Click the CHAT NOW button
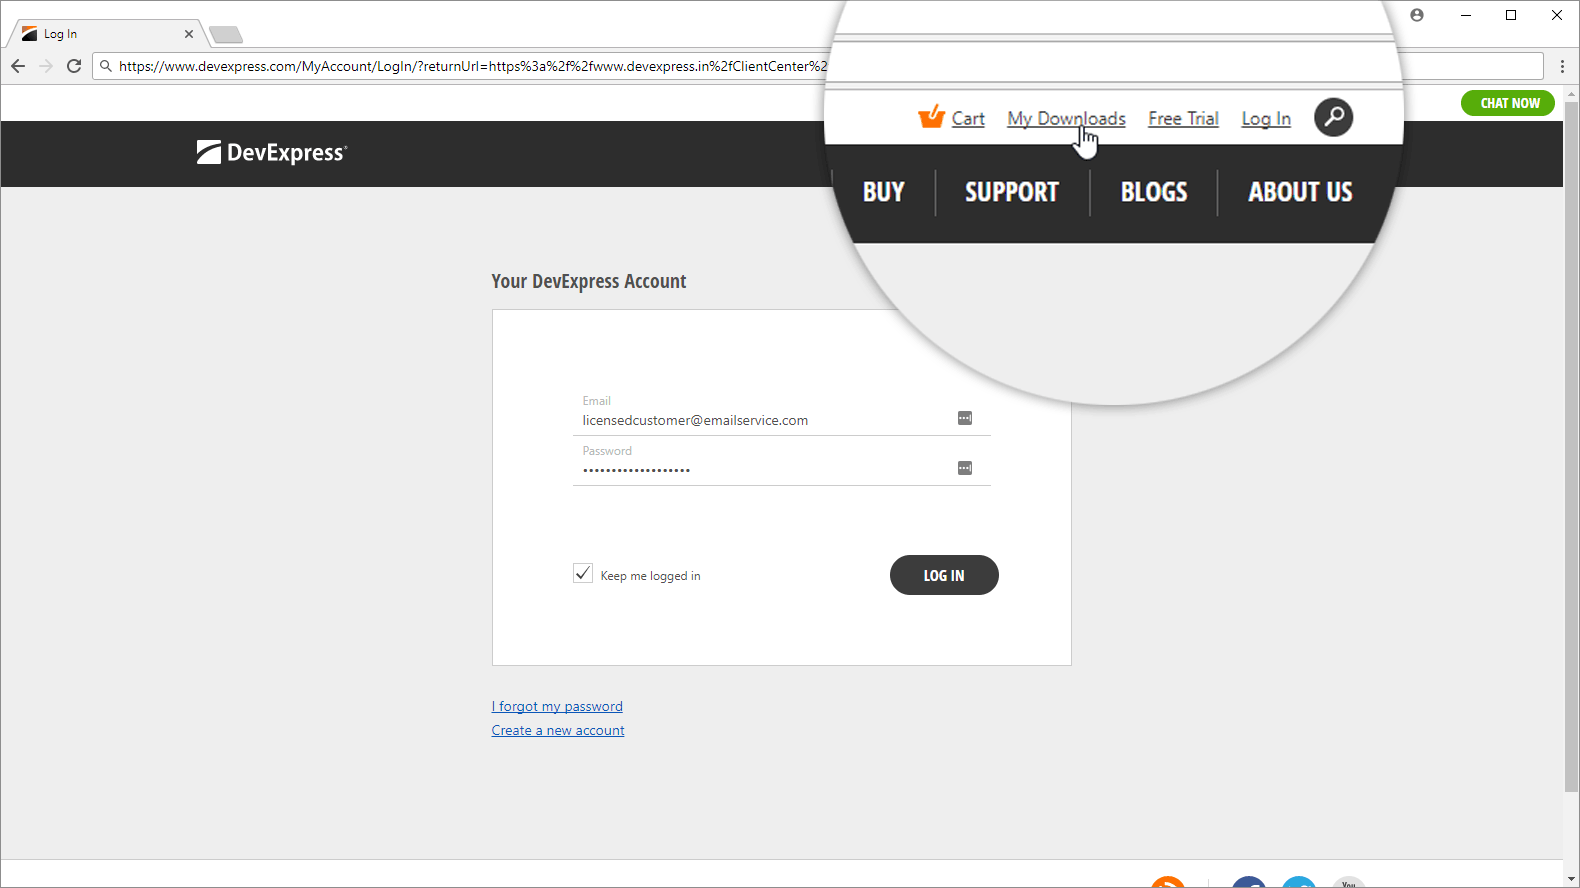Viewport: 1580px width, 888px height. (1508, 103)
